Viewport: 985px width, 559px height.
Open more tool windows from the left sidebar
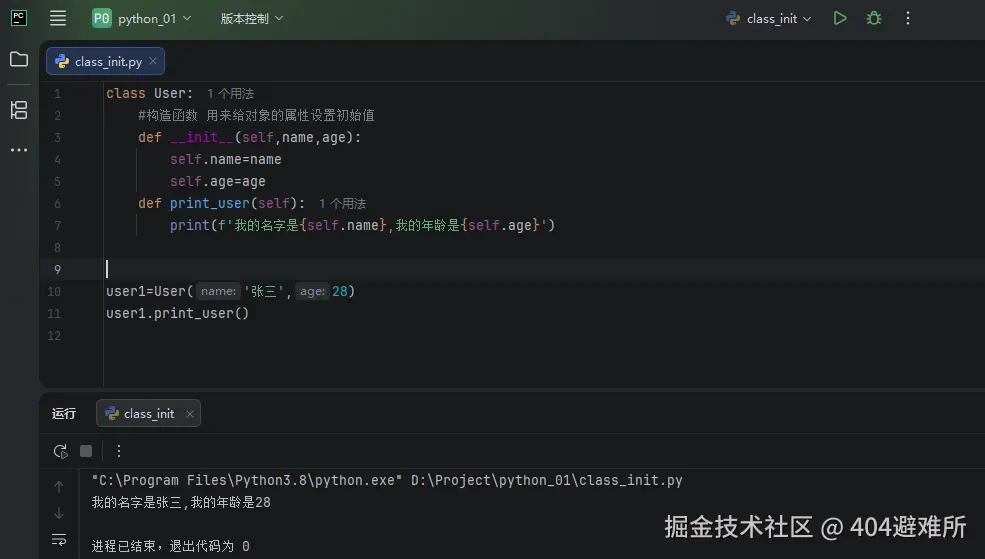(19, 150)
